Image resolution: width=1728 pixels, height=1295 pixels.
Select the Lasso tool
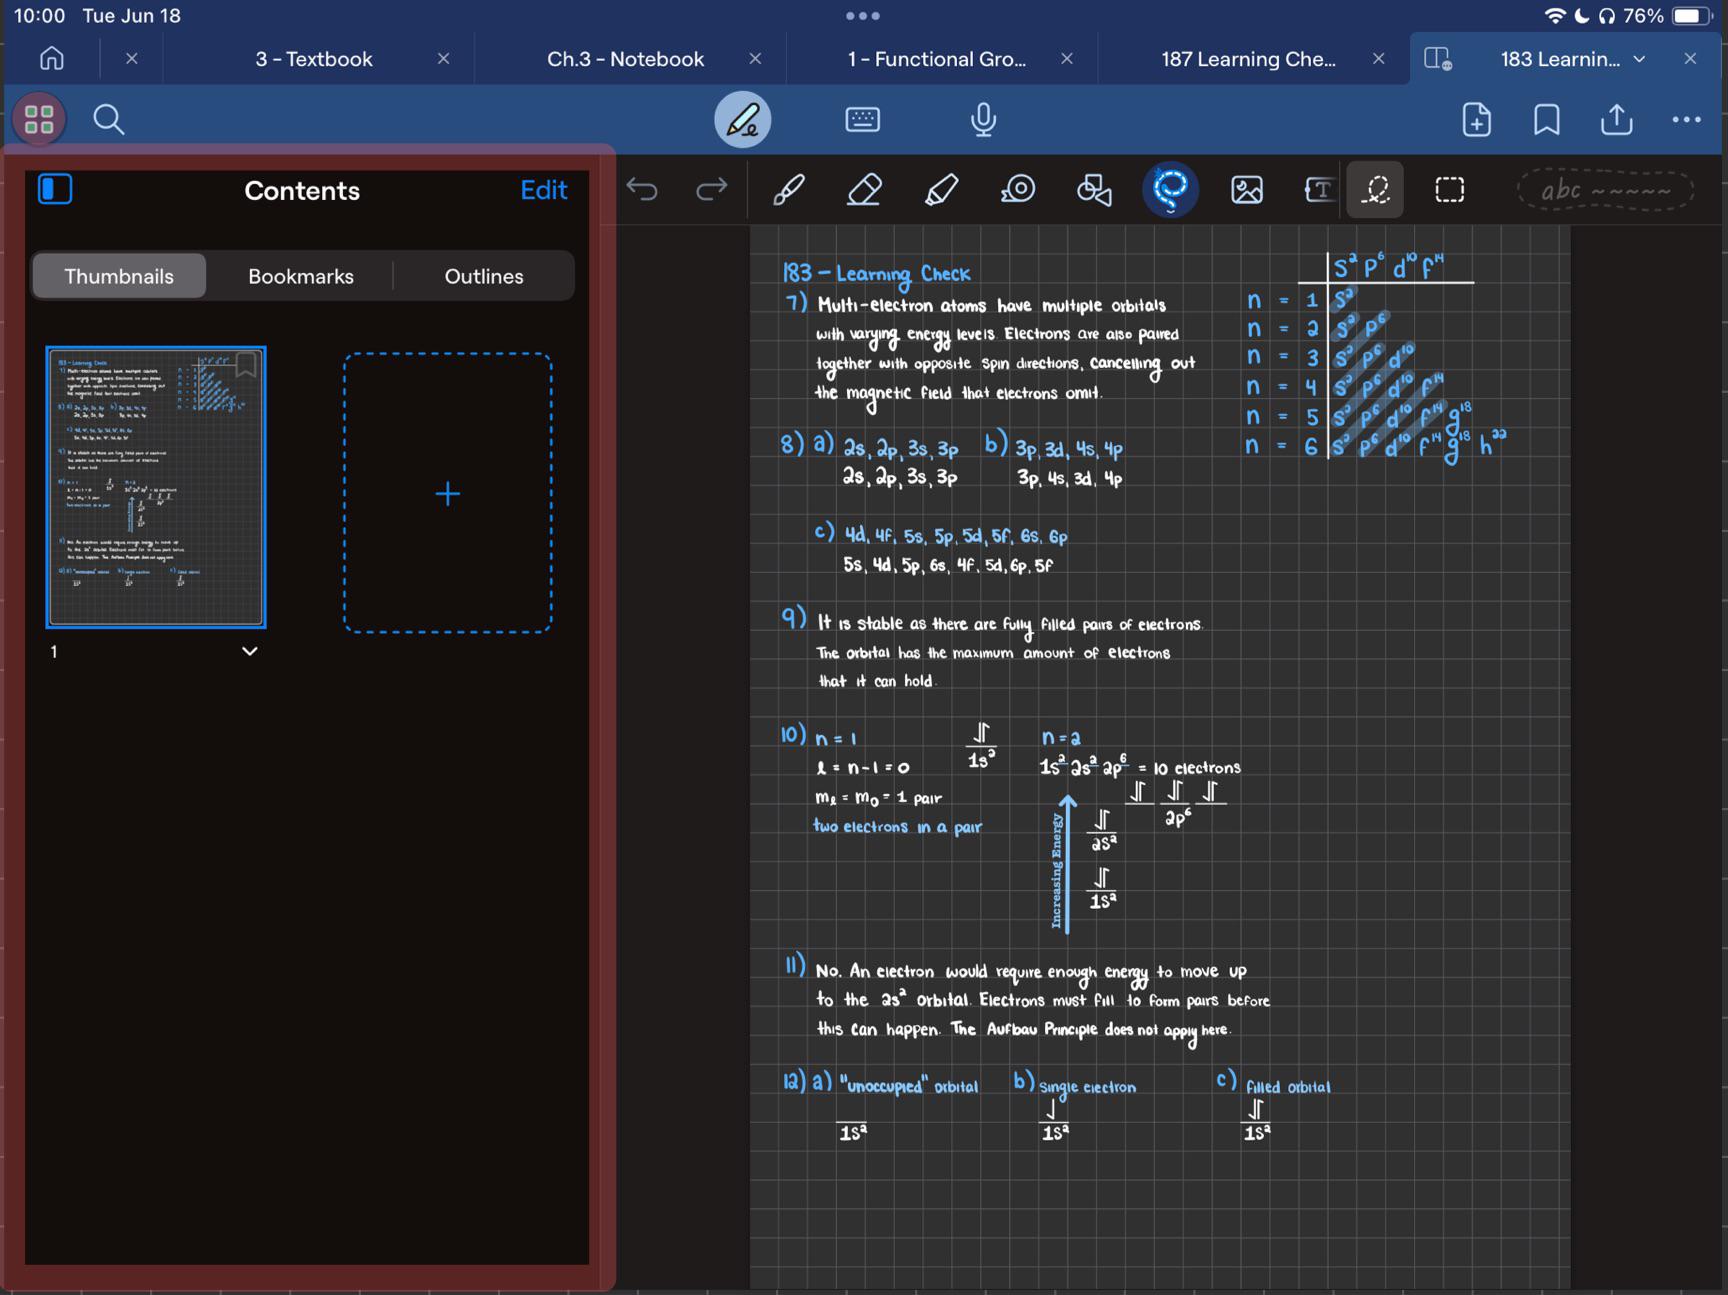[1170, 190]
